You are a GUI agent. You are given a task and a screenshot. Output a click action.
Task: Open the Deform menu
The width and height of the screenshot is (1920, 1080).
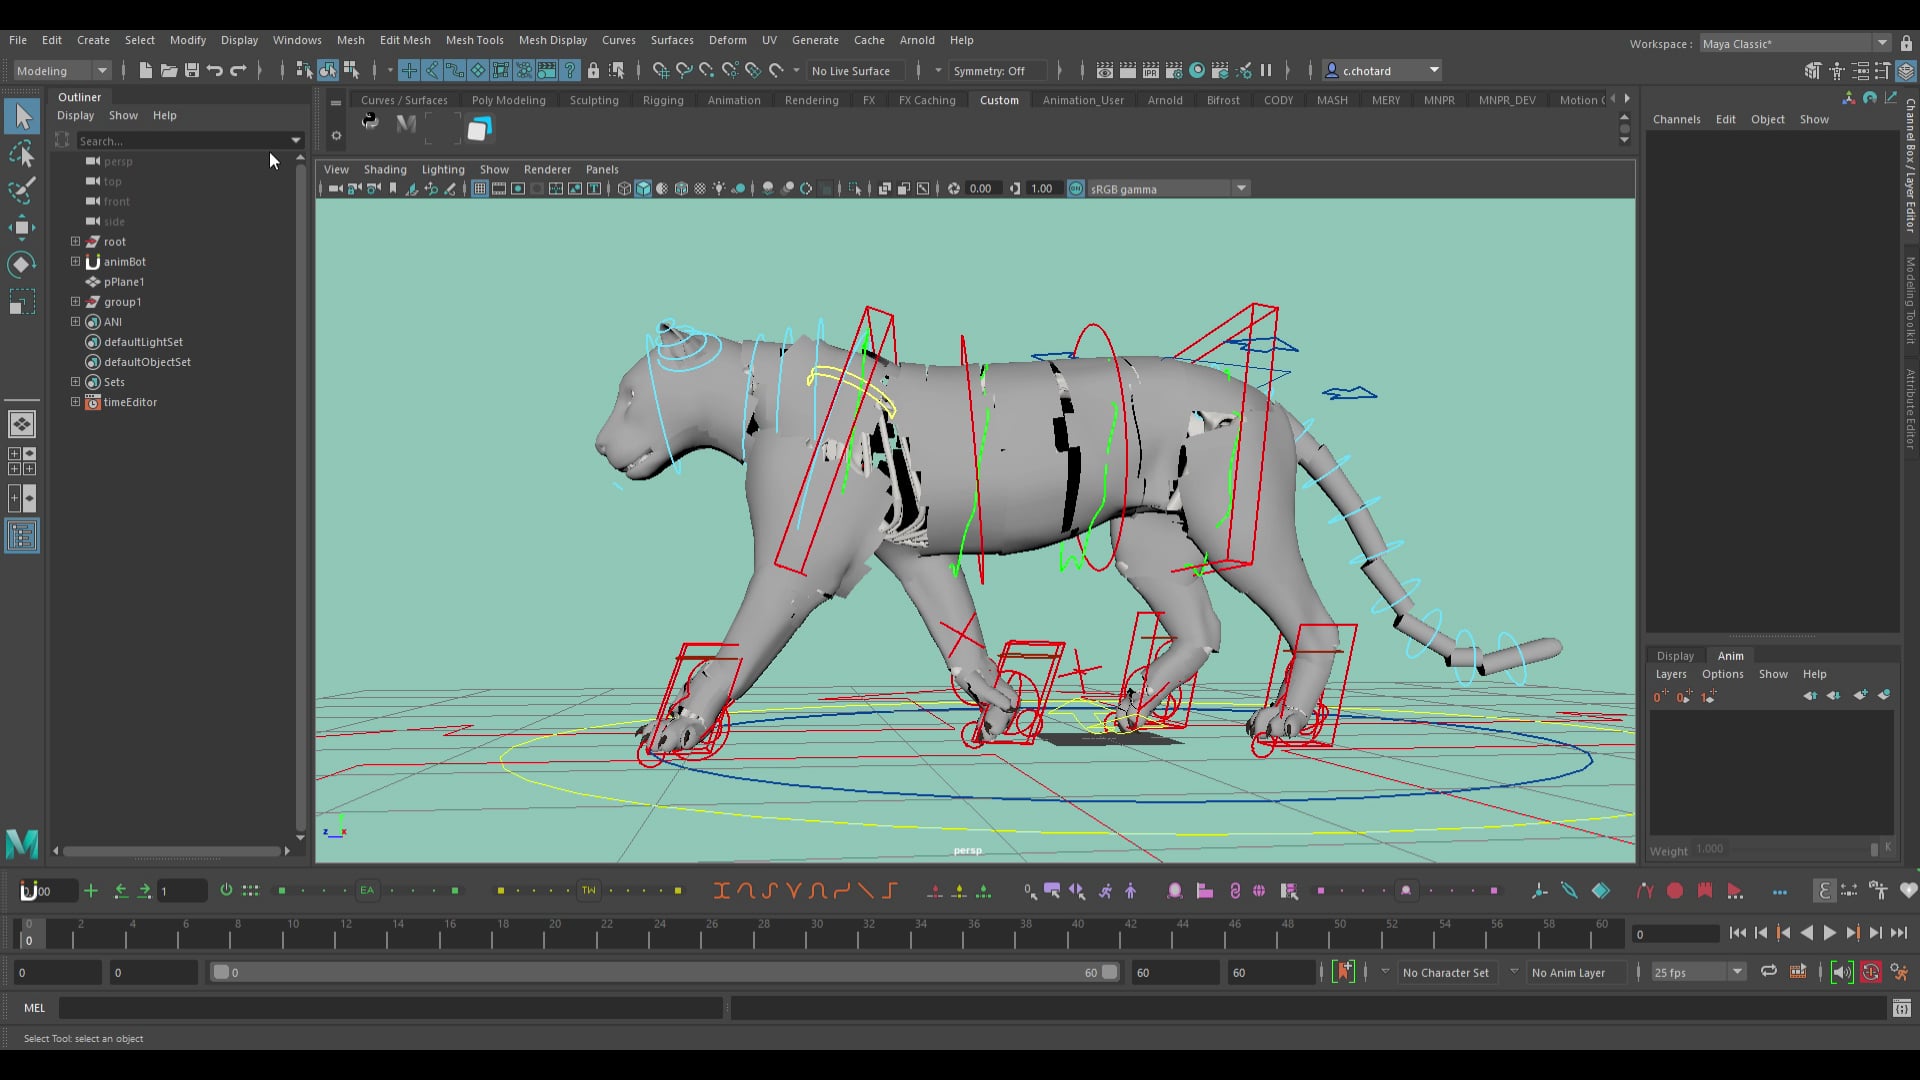[x=727, y=40]
